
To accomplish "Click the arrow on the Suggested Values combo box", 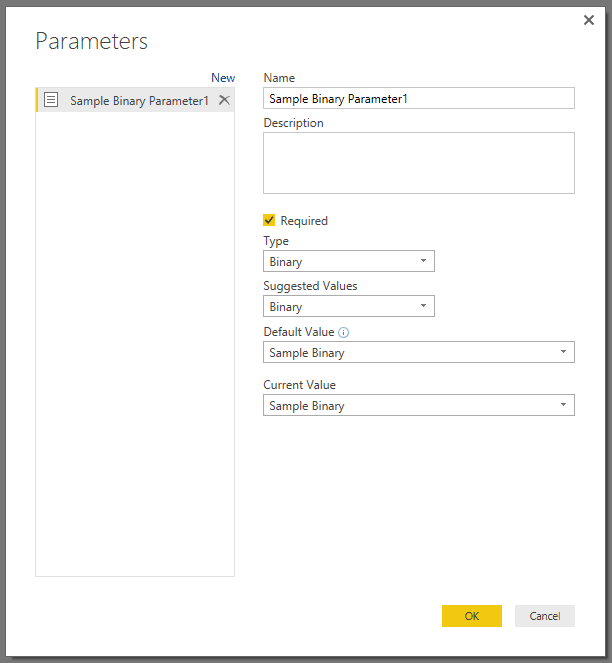I will (423, 307).
